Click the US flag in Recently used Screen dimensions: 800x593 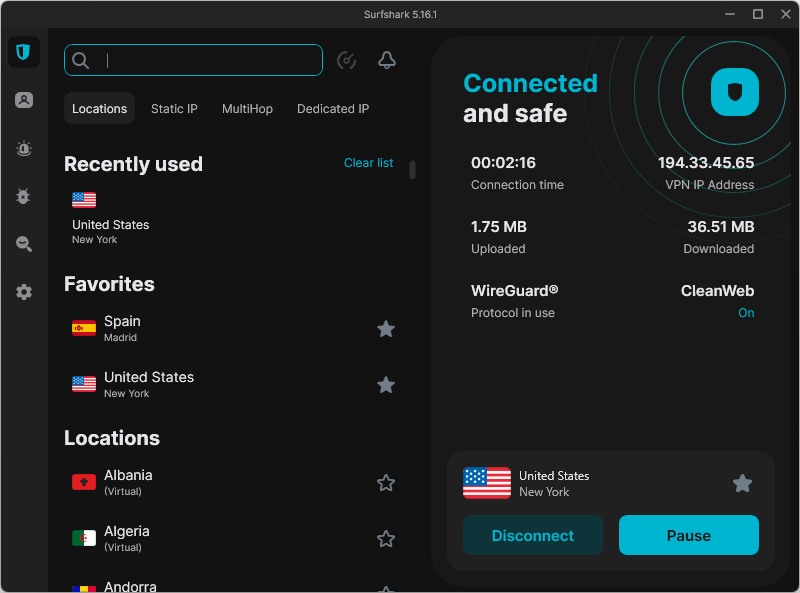coord(84,200)
